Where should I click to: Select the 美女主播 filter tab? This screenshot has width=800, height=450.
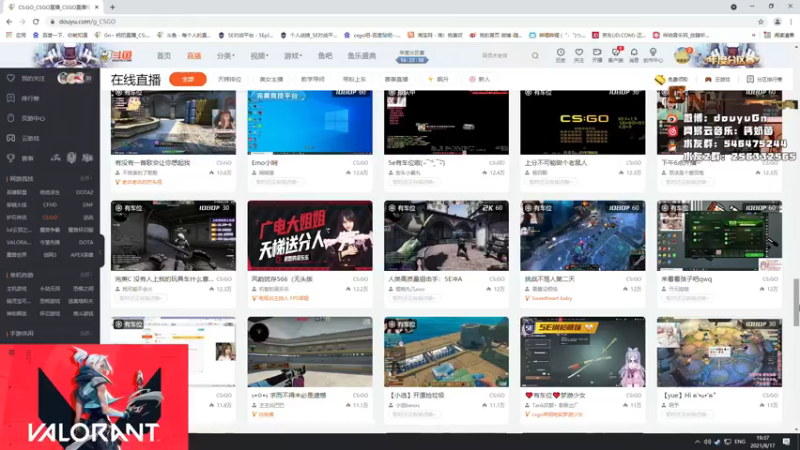pyautogui.click(x=271, y=79)
